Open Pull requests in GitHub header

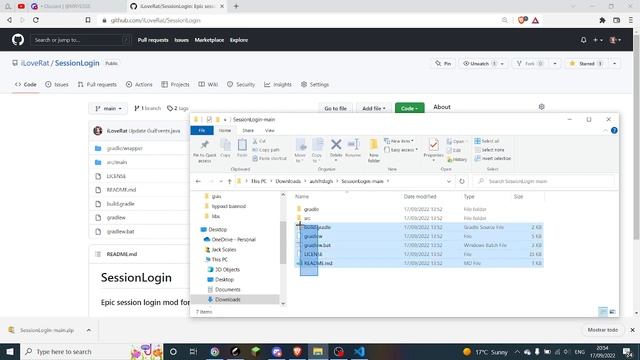[153, 40]
